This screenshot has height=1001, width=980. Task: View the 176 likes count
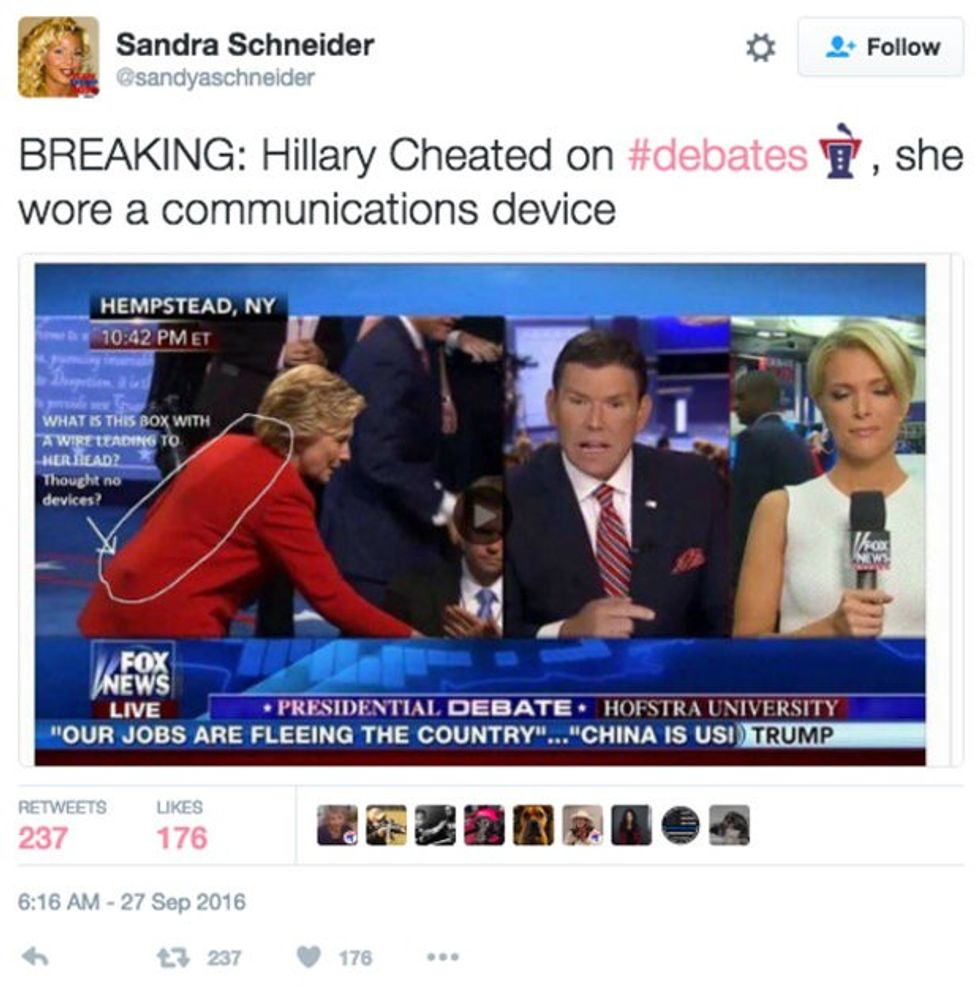182,838
